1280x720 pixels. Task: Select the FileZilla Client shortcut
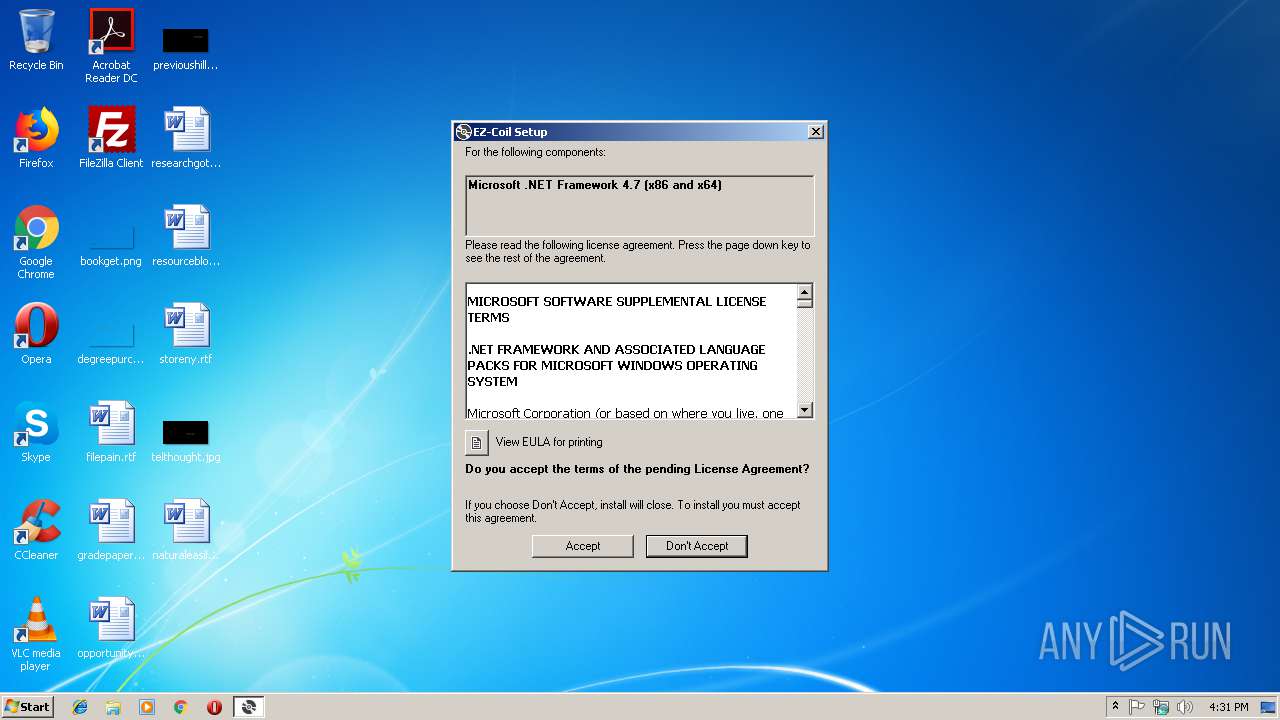111,138
